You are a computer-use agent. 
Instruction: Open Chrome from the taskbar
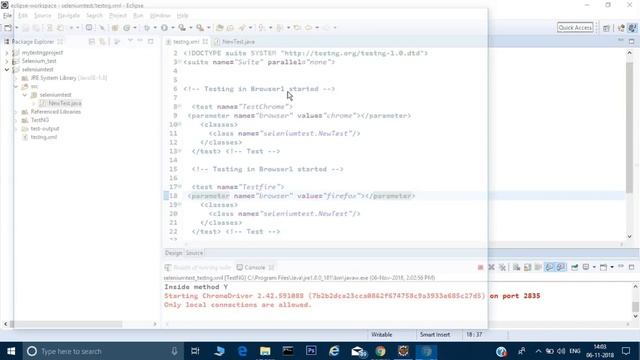click(x=380, y=351)
